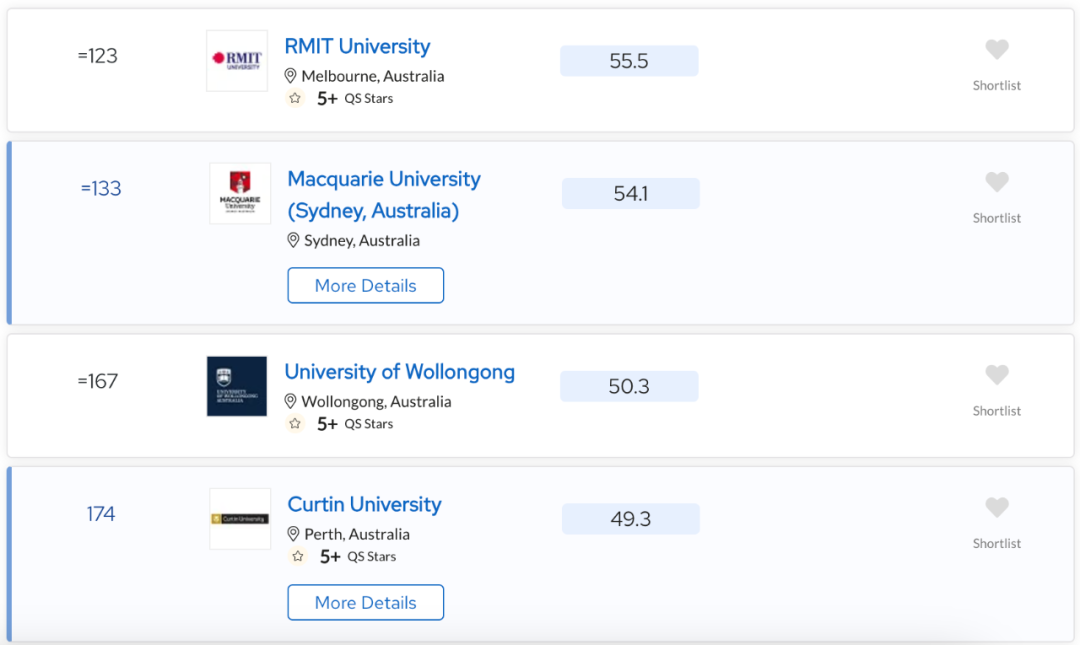Select the University of Wollongong logo
Image resolution: width=1080 pixels, height=645 pixels.
(x=237, y=386)
